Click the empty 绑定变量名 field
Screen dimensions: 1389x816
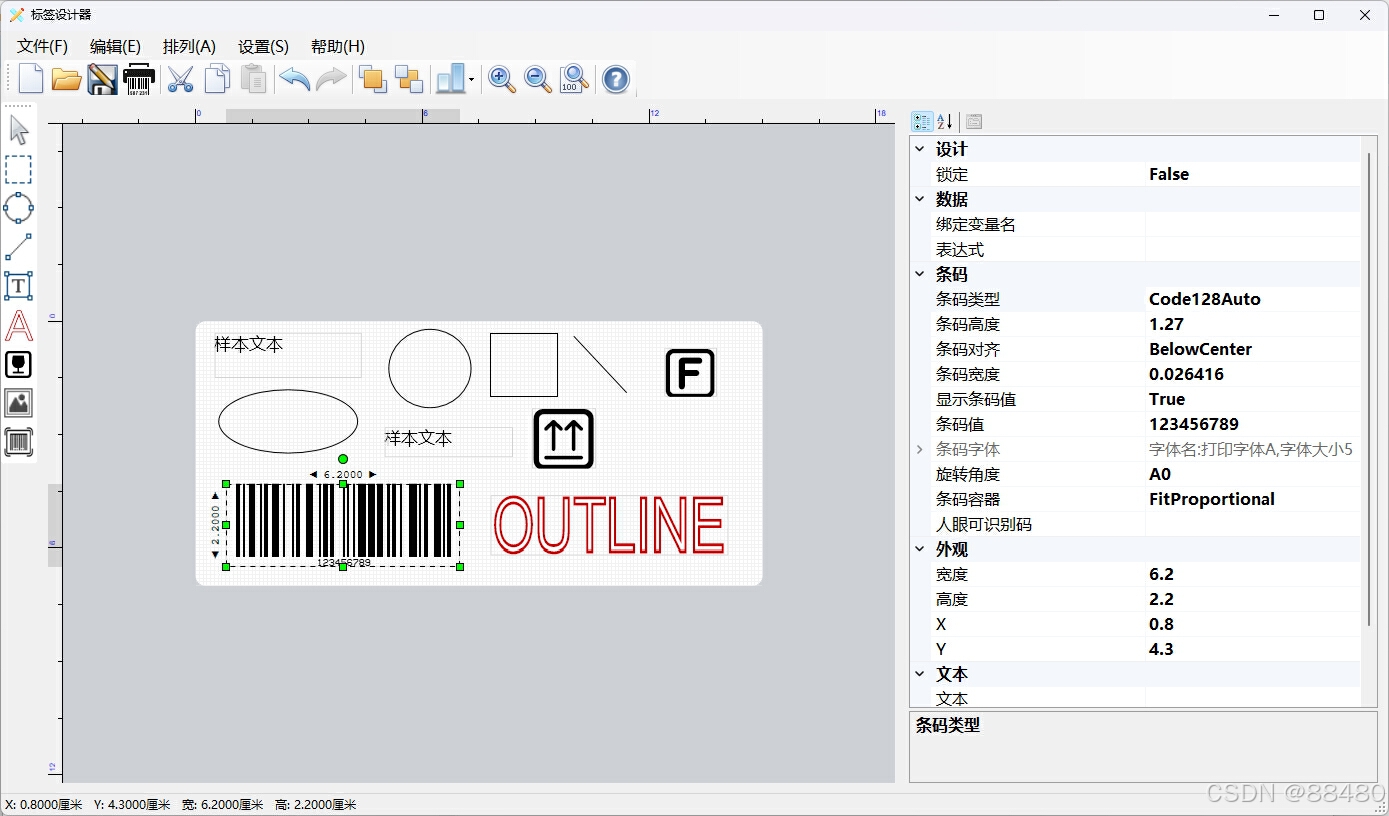(1253, 224)
